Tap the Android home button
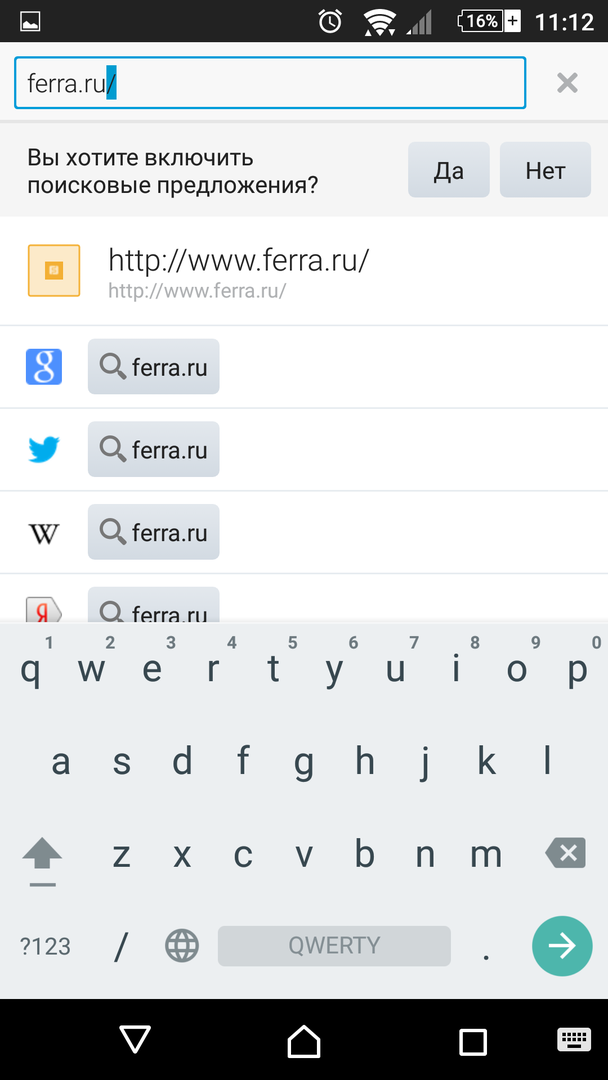This screenshot has height=1080, width=608. [x=304, y=1041]
